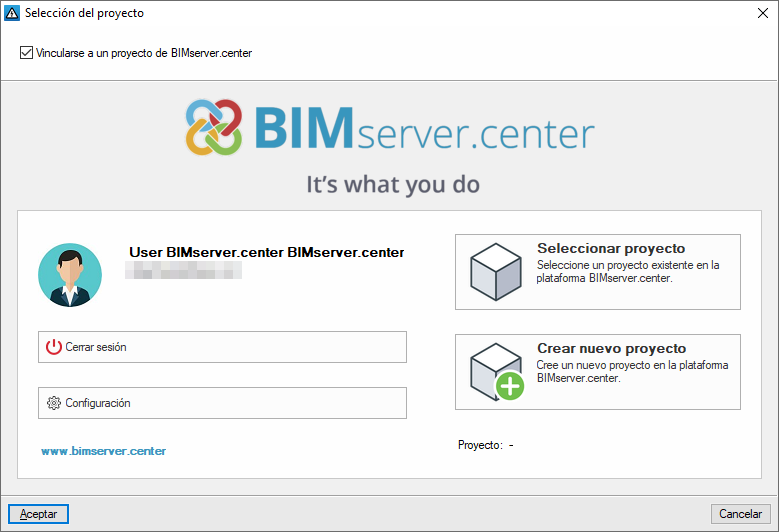Uncheck Vincularse a un proyecto de BIMserver.center

26,53
